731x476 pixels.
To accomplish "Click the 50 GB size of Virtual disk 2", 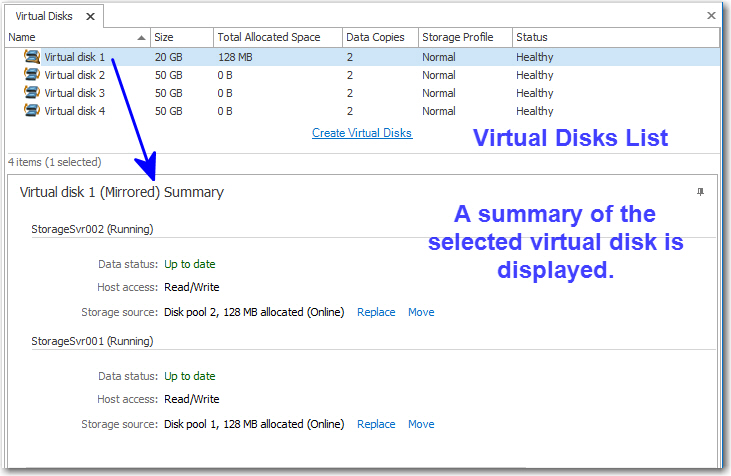I will [168, 75].
